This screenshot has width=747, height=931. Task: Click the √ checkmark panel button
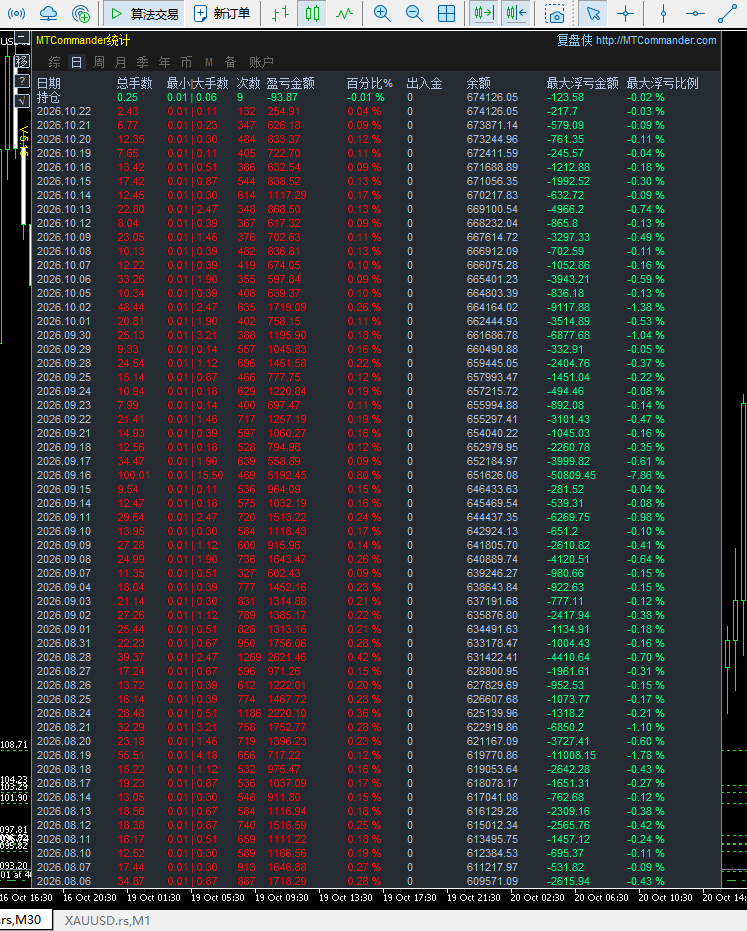click(22, 101)
